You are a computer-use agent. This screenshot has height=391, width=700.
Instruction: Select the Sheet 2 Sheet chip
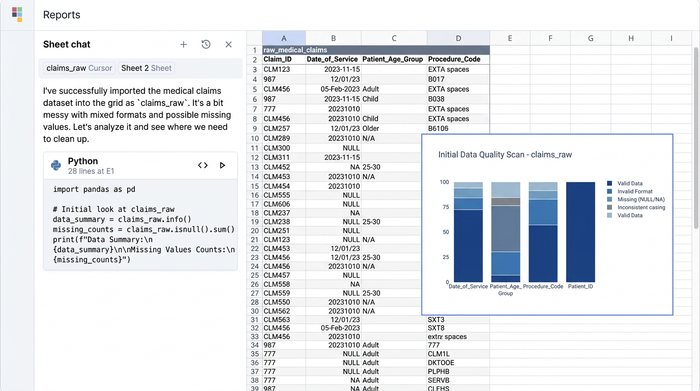tap(146, 68)
